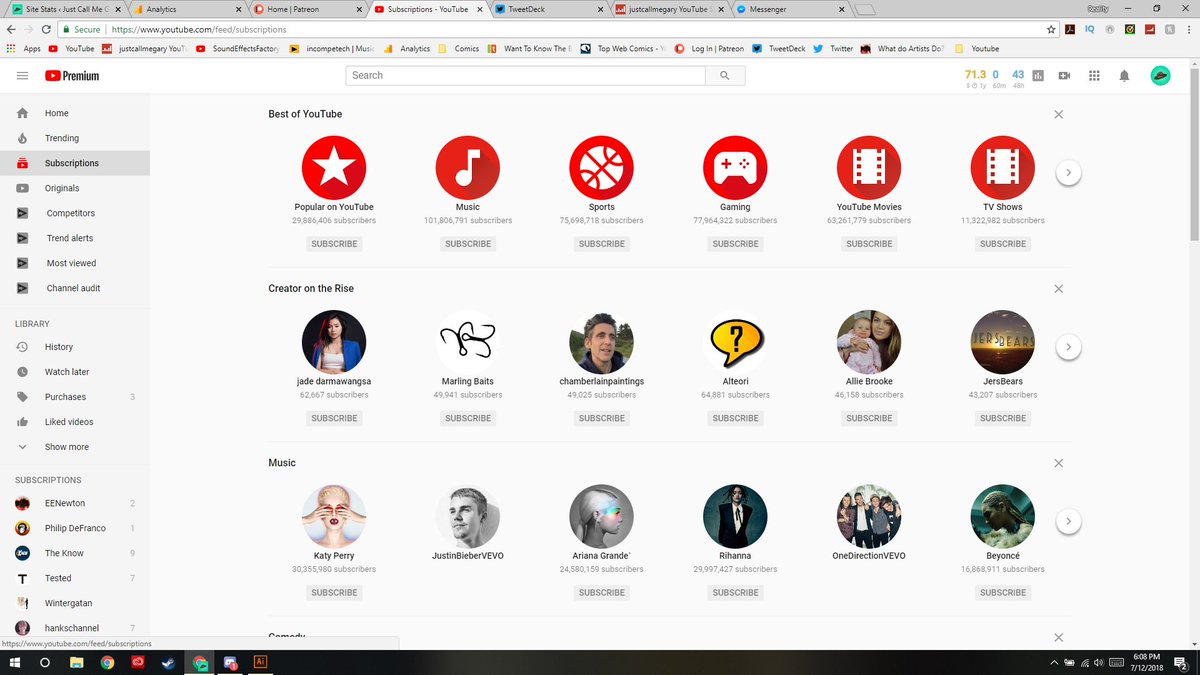Subscribe to Rihanna

coord(735,592)
